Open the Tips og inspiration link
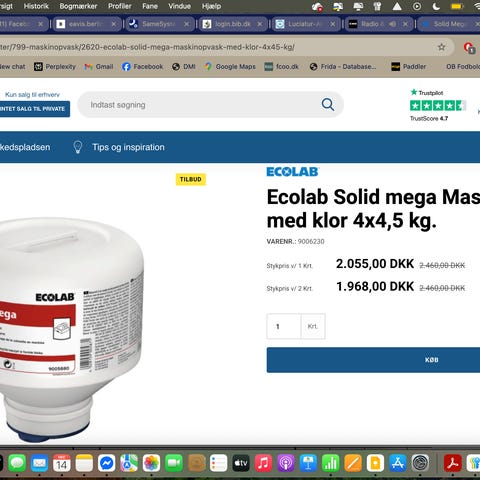The height and width of the screenshot is (480, 480). tap(128, 147)
